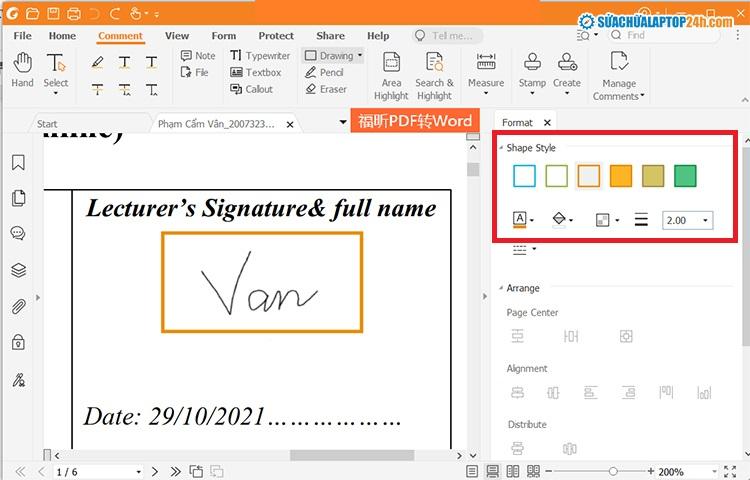Open the Attachments paperclip panel
The width and height of the screenshot is (750, 480).
(x=18, y=306)
